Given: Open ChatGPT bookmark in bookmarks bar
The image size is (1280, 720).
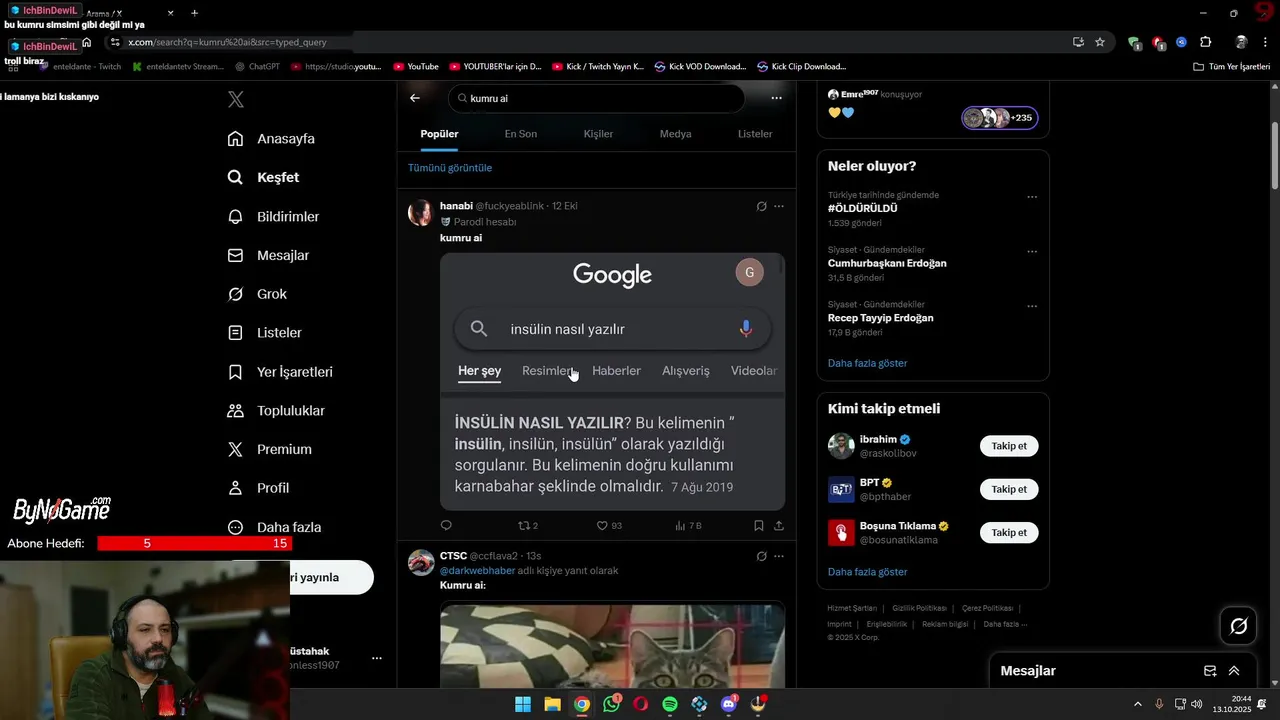Looking at the screenshot, I should coord(257,66).
